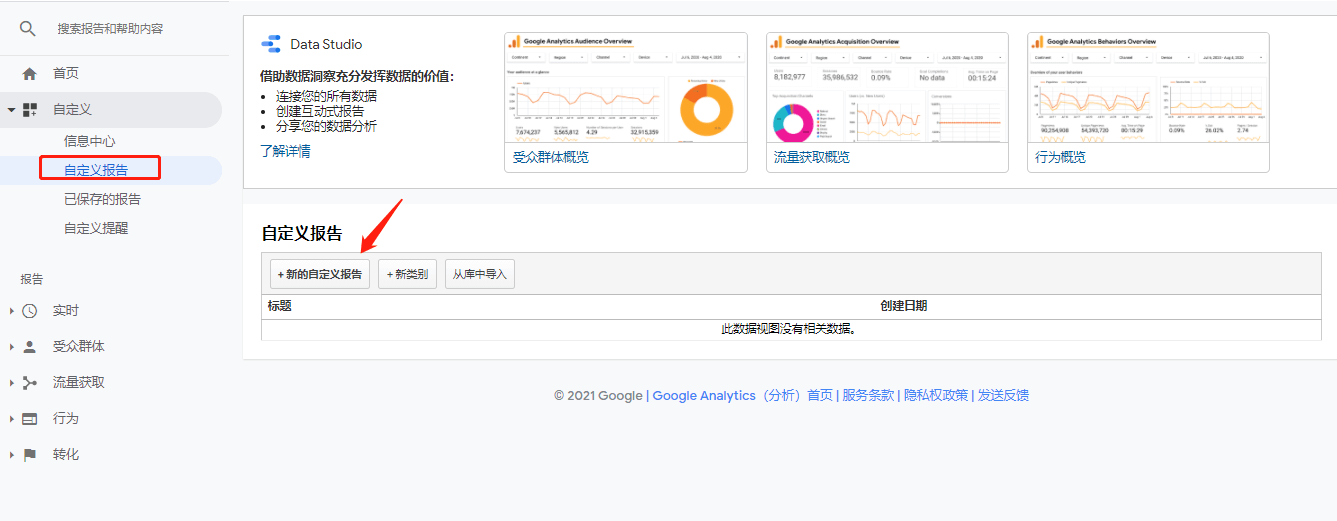Click the realtime clock icon

(30, 311)
